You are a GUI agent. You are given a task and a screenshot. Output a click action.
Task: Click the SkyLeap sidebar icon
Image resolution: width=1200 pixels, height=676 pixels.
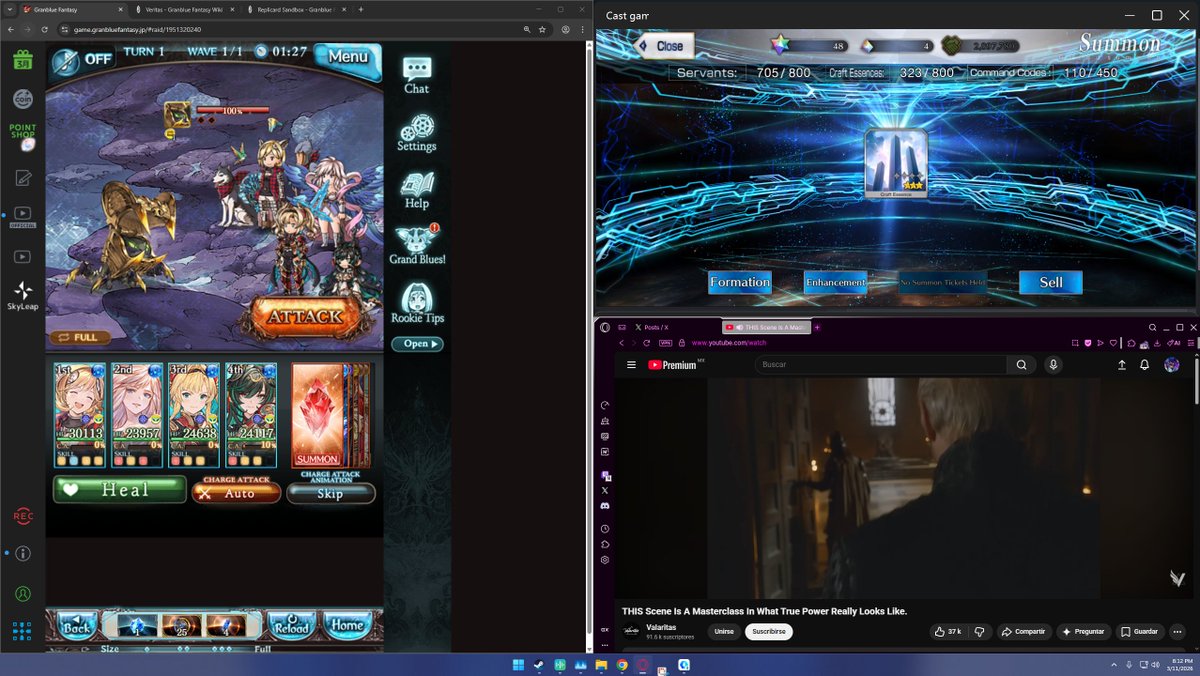(x=22, y=296)
